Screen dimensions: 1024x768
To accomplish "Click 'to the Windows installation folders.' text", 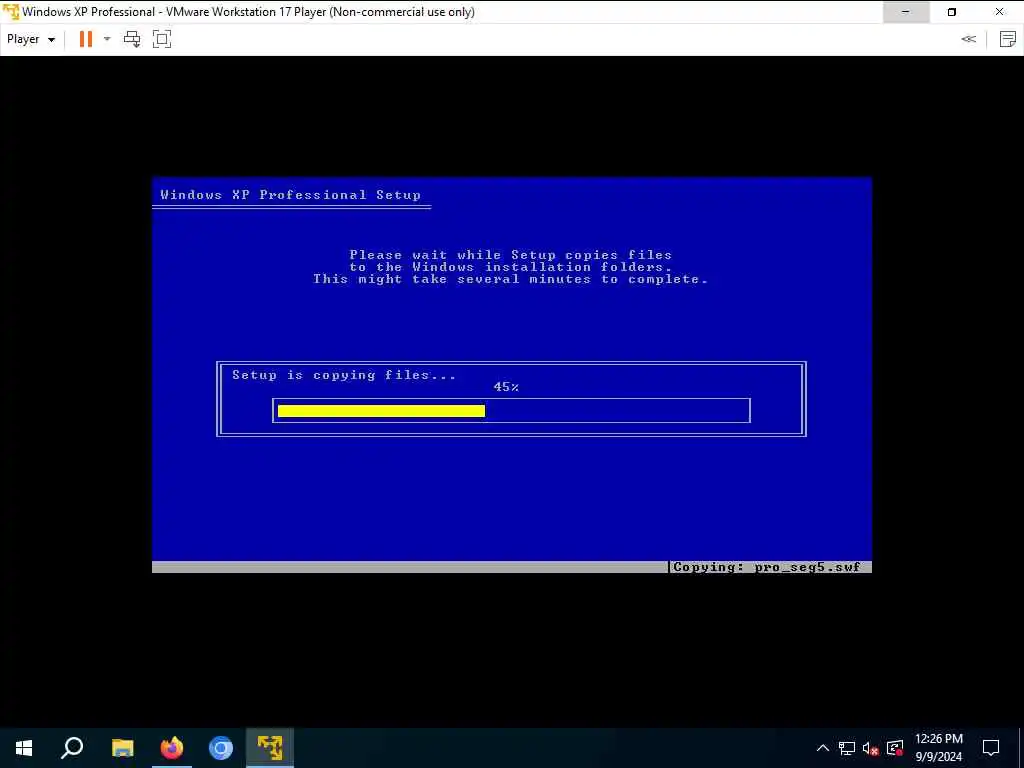I will [x=511, y=266].
